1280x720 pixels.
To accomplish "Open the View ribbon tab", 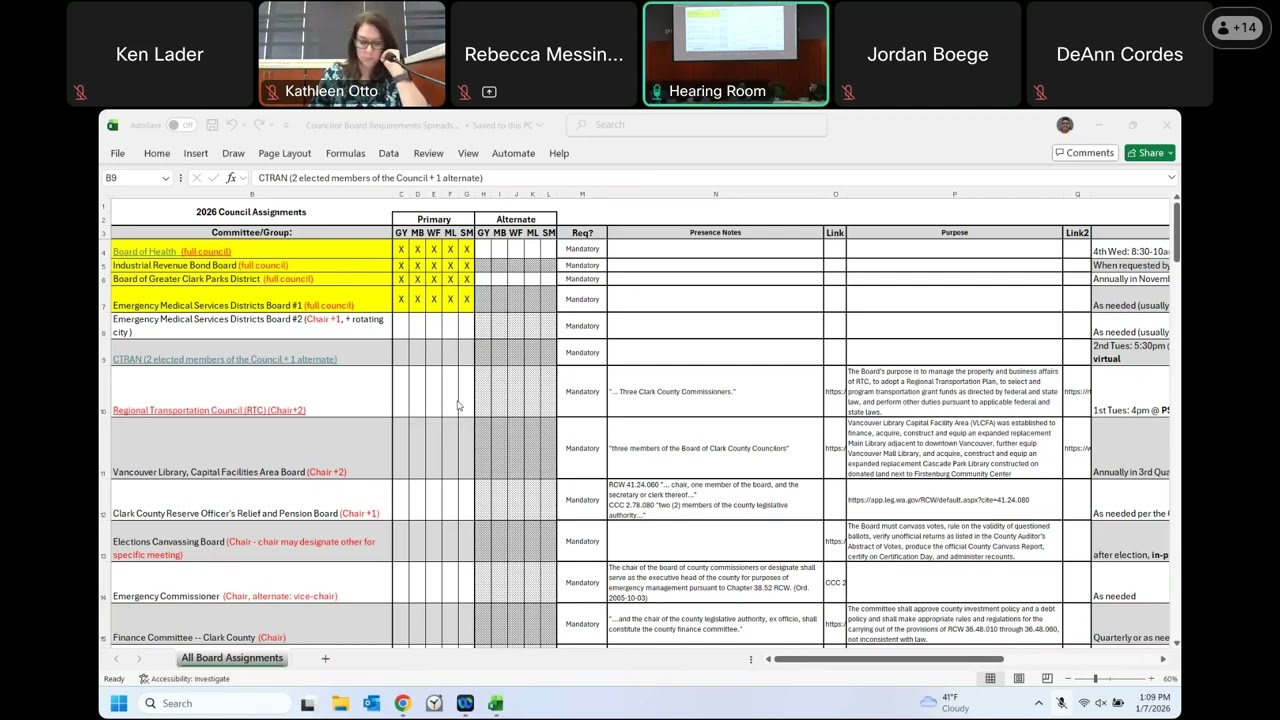I will pos(468,153).
